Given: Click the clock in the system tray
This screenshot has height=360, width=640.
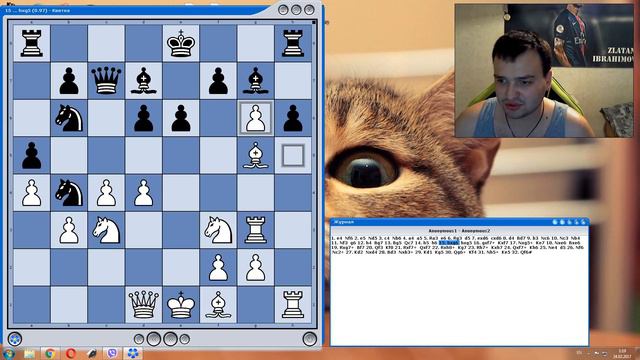Looking at the screenshot, I should point(622,353).
